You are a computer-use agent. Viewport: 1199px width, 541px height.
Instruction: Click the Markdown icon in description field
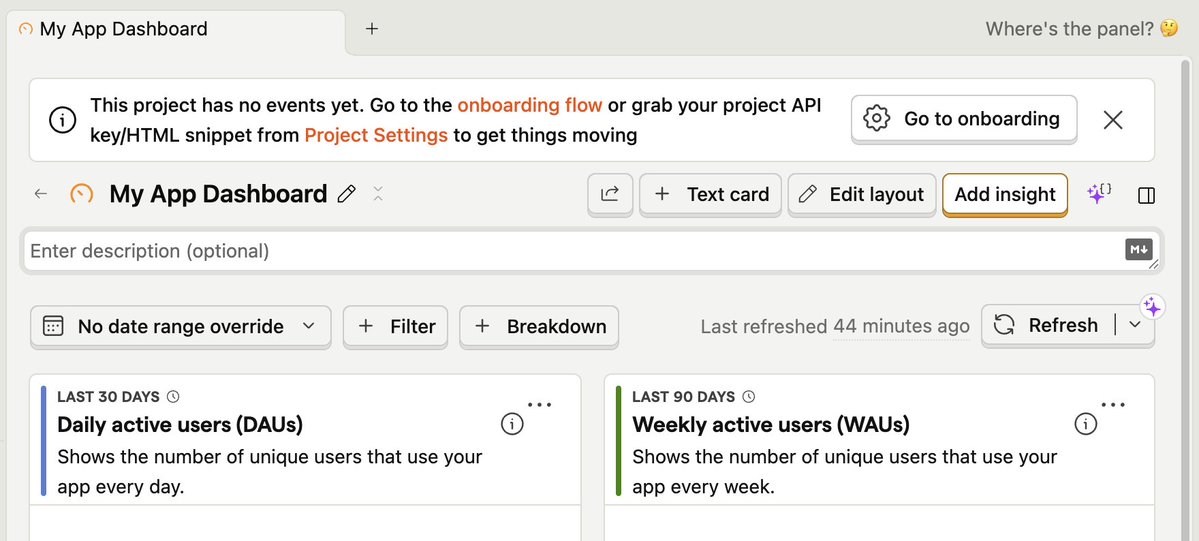tap(1139, 250)
